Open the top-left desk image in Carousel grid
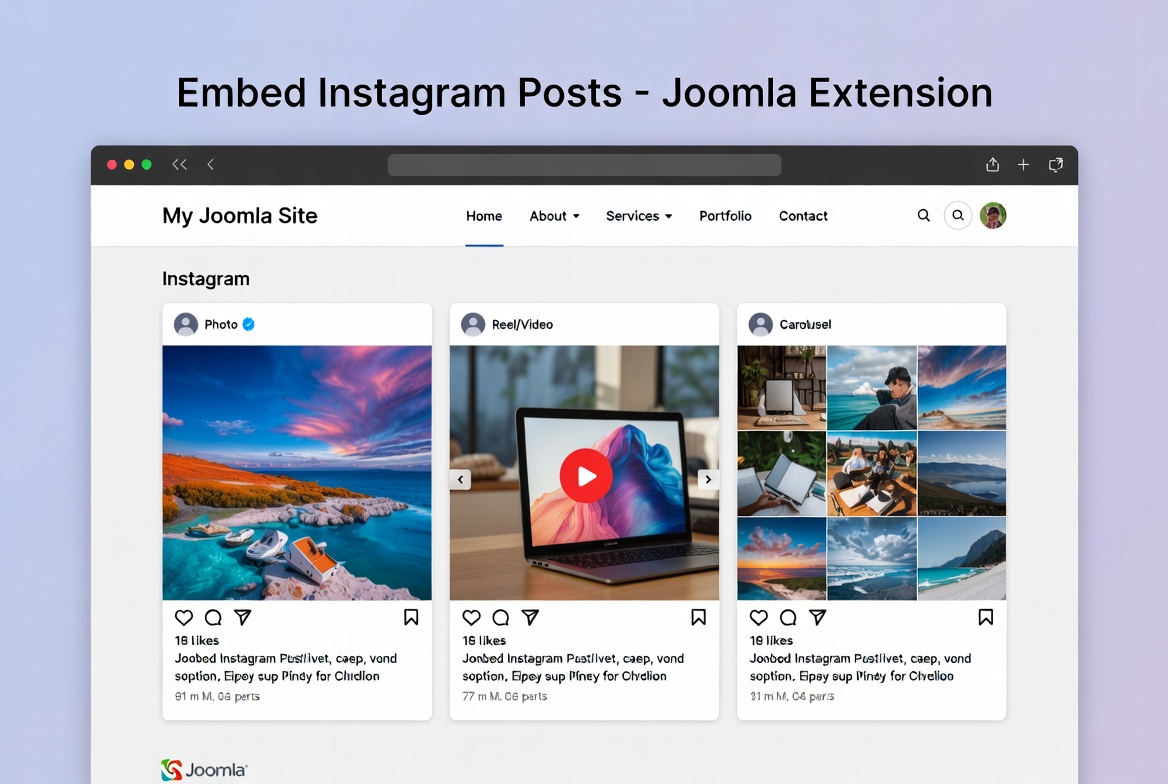Screen dimensions: 1168x784 point(781,388)
